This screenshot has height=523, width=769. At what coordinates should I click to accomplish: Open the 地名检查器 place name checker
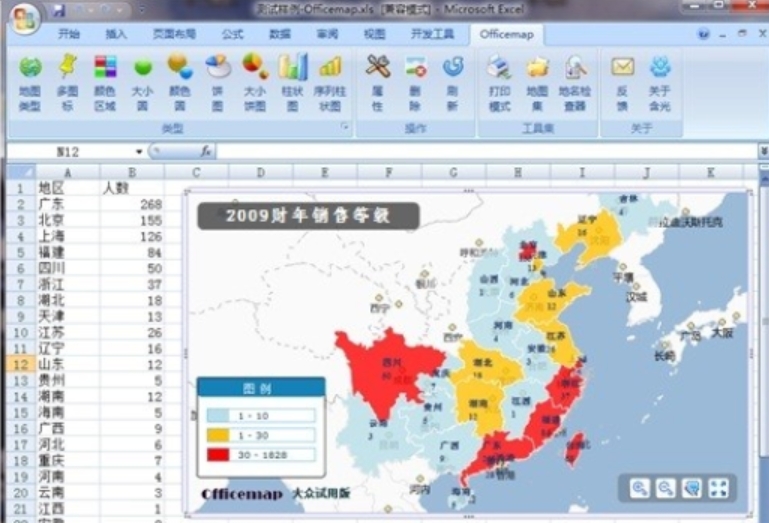pos(574,79)
